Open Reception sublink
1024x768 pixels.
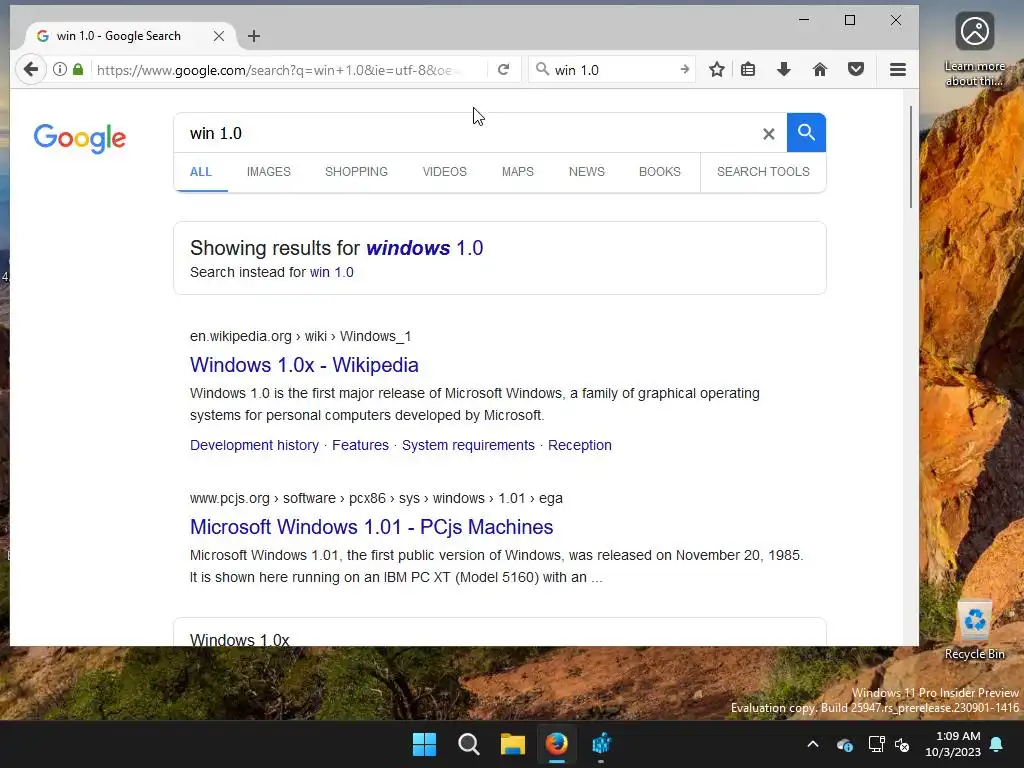coord(580,445)
